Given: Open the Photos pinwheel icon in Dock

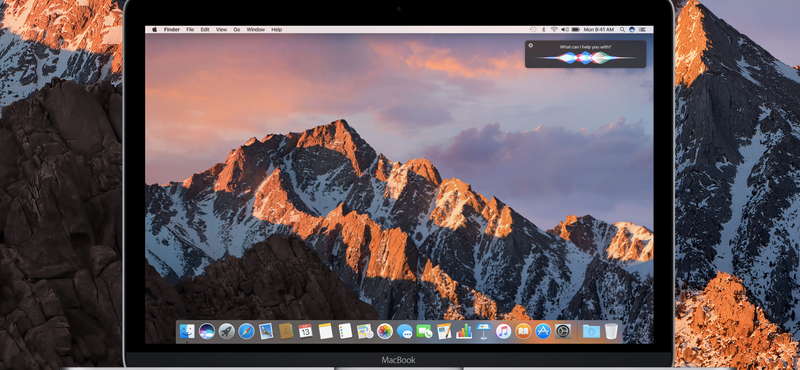Looking at the screenshot, I should 385,331.
